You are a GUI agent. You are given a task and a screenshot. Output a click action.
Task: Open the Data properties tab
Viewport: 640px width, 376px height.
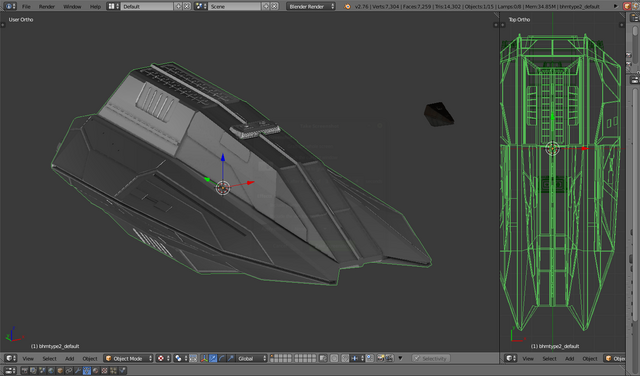(x=87, y=371)
